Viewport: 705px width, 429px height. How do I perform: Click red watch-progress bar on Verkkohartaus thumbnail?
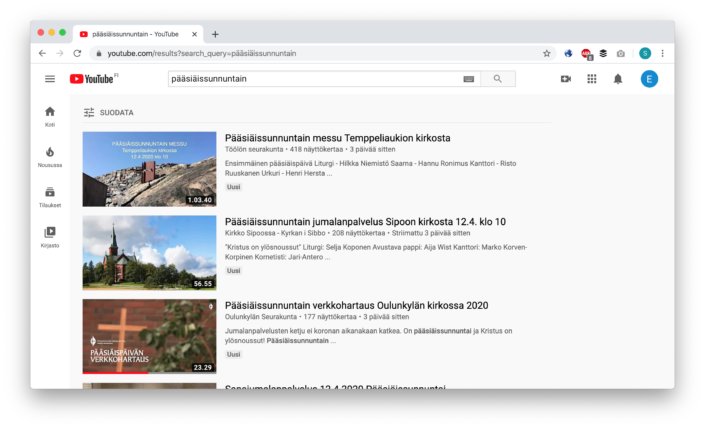point(116,373)
